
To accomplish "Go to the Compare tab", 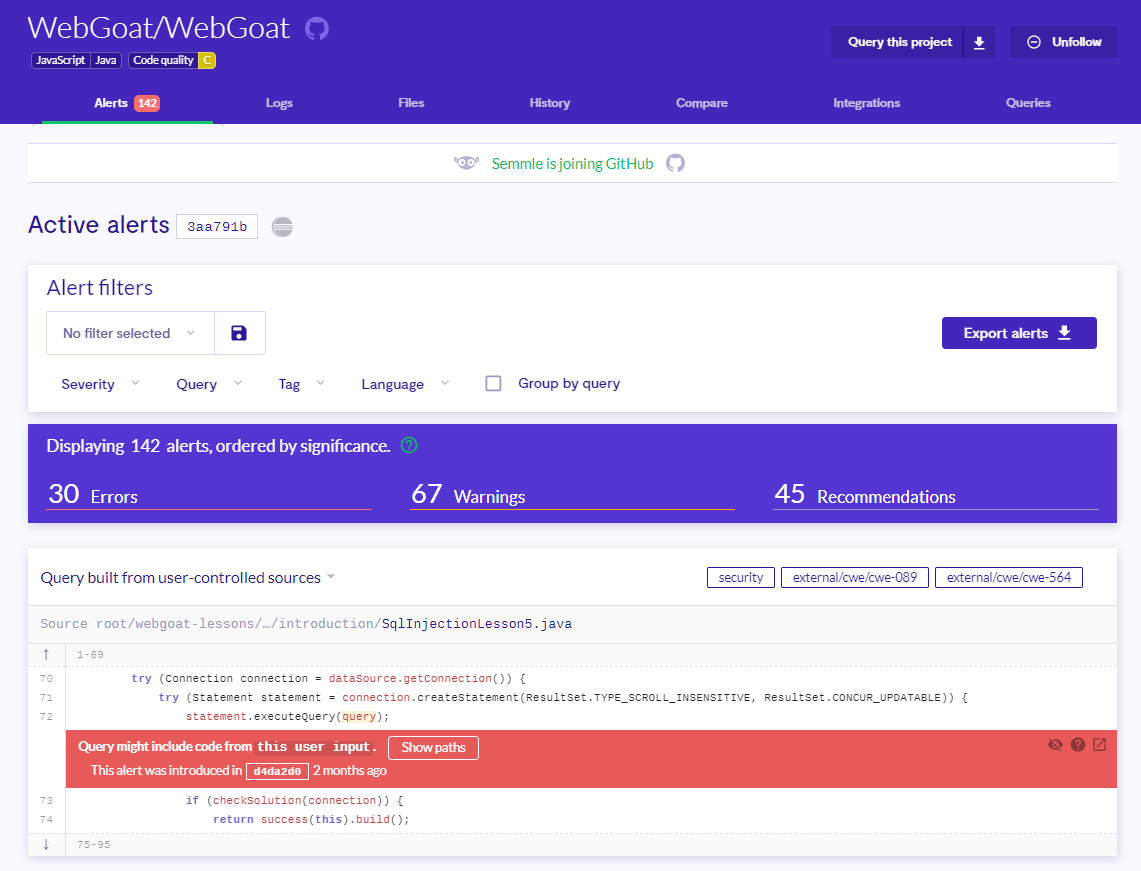I will pyautogui.click(x=701, y=103).
